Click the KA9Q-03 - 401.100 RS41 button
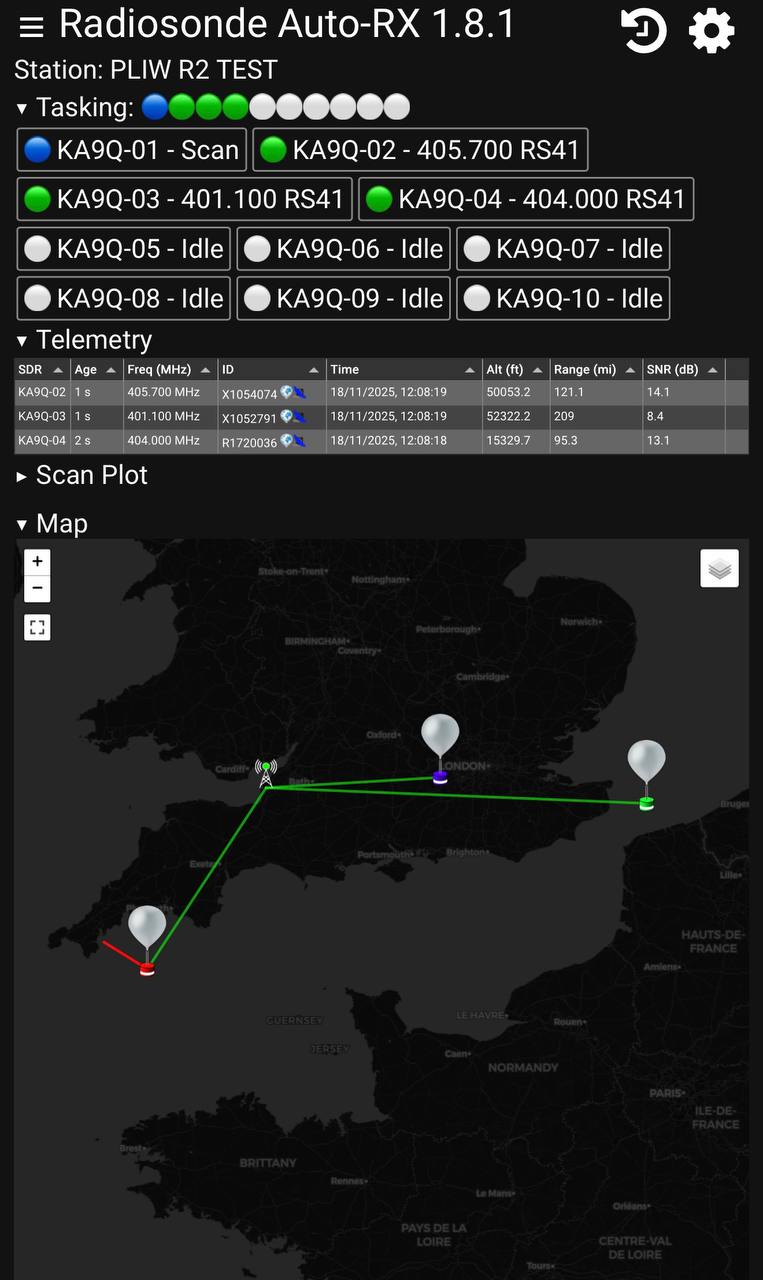The height and width of the screenshot is (1280, 763). pyautogui.click(x=185, y=199)
